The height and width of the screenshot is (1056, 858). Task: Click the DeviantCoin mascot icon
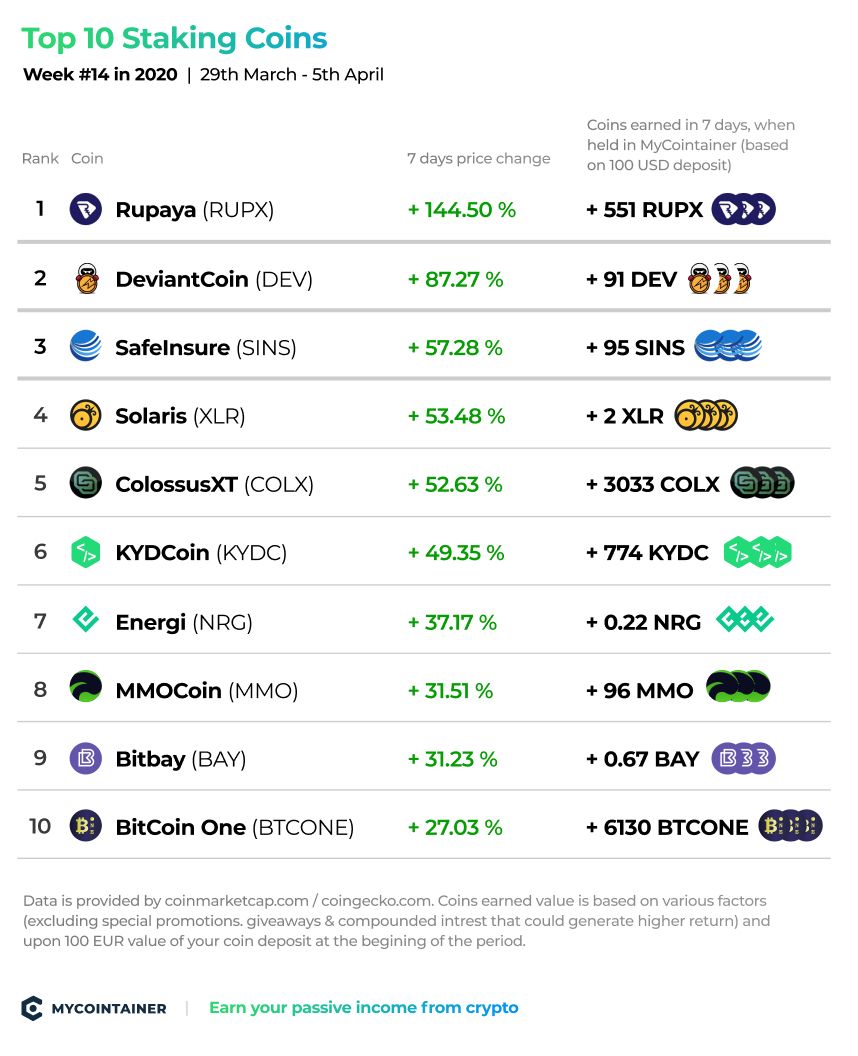click(86, 279)
